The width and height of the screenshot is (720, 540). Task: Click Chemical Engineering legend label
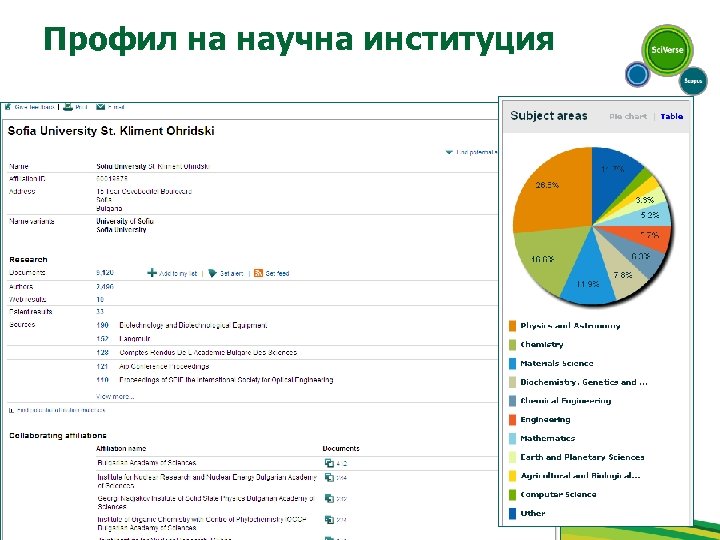(x=565, y=400)
